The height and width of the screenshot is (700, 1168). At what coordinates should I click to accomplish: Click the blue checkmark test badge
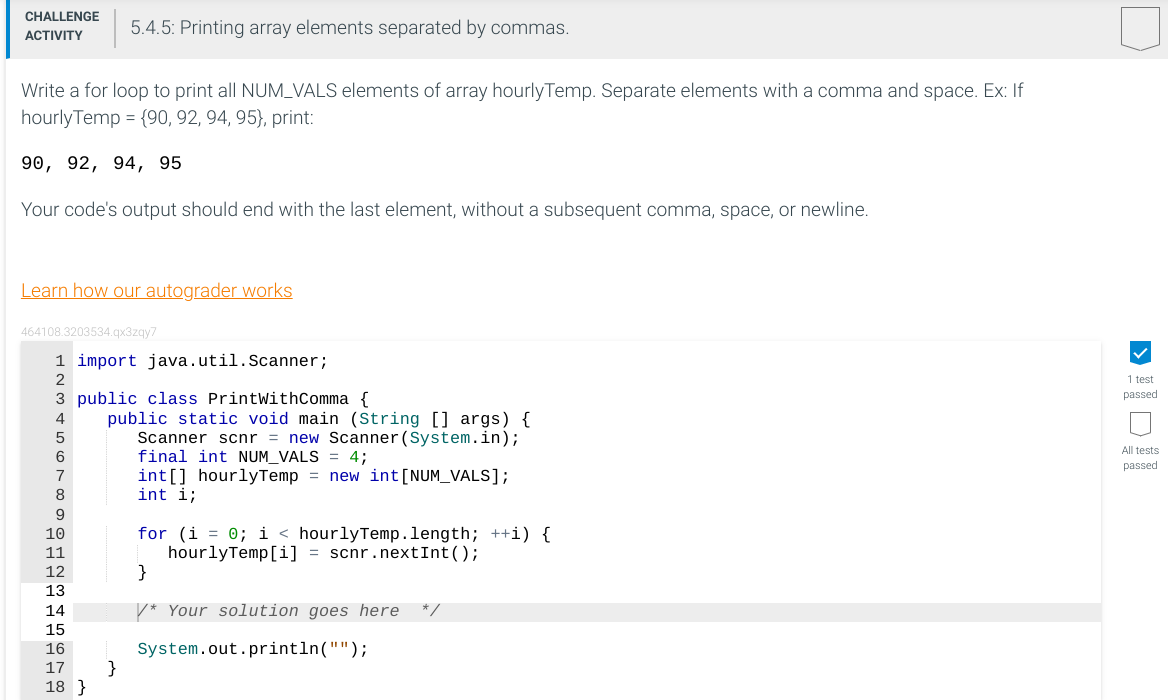click(1140, 353)
